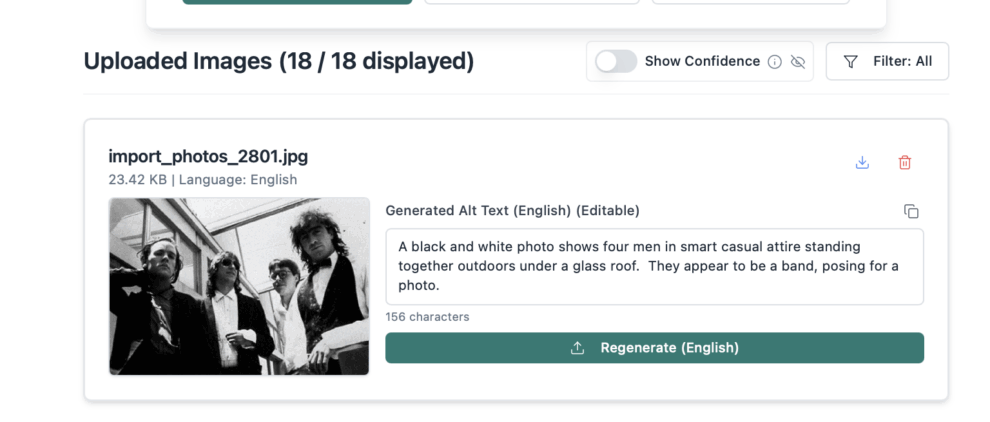The image size is (990, 422).
Task: Click the Uploaded Images heading
Action: (x=278, y=61)
